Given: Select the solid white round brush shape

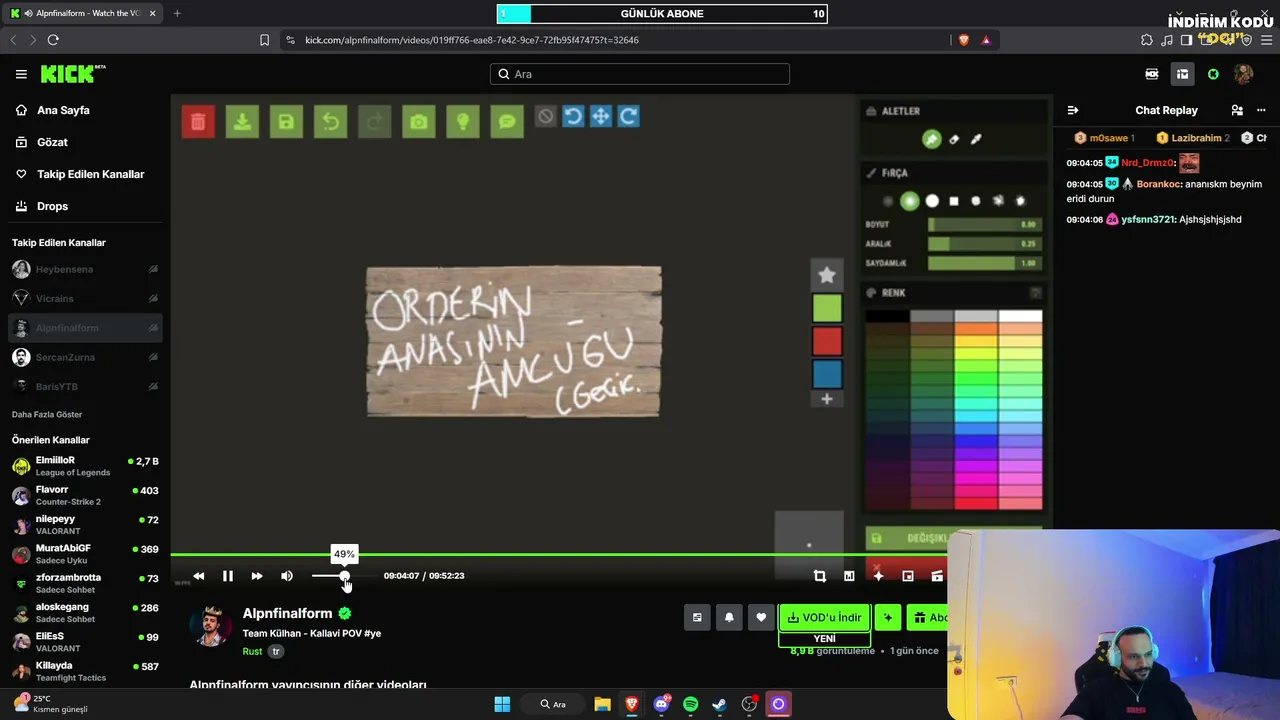Looking at the screenshot, I should [932, 201].
